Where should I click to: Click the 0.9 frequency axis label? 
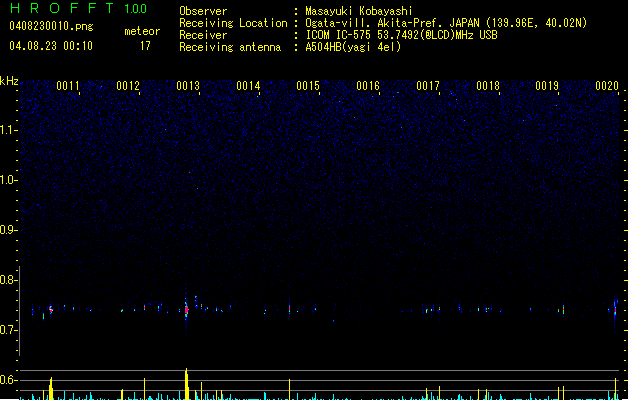[9, 230]
